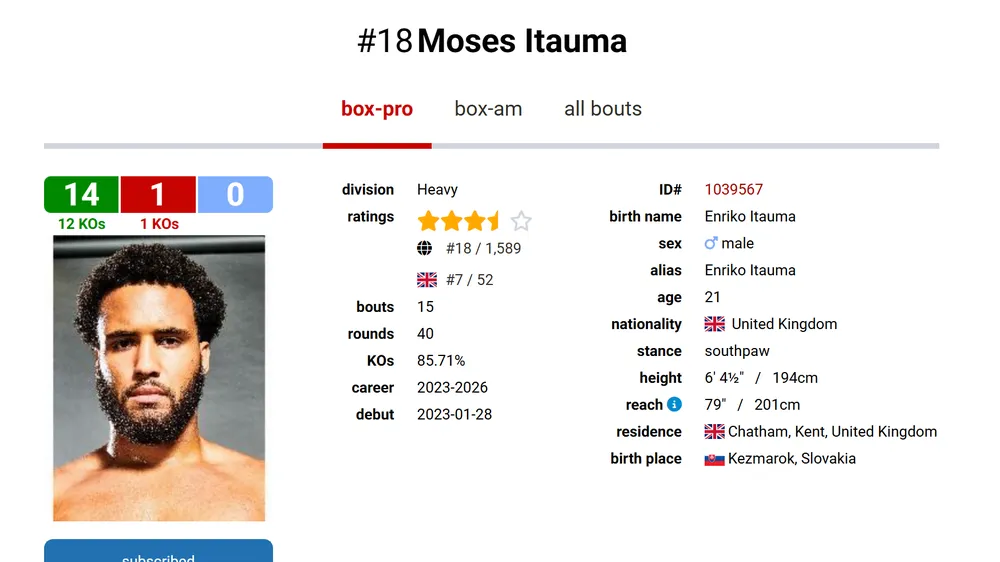Click the empty fifth rating star

[x=521, y=221]
